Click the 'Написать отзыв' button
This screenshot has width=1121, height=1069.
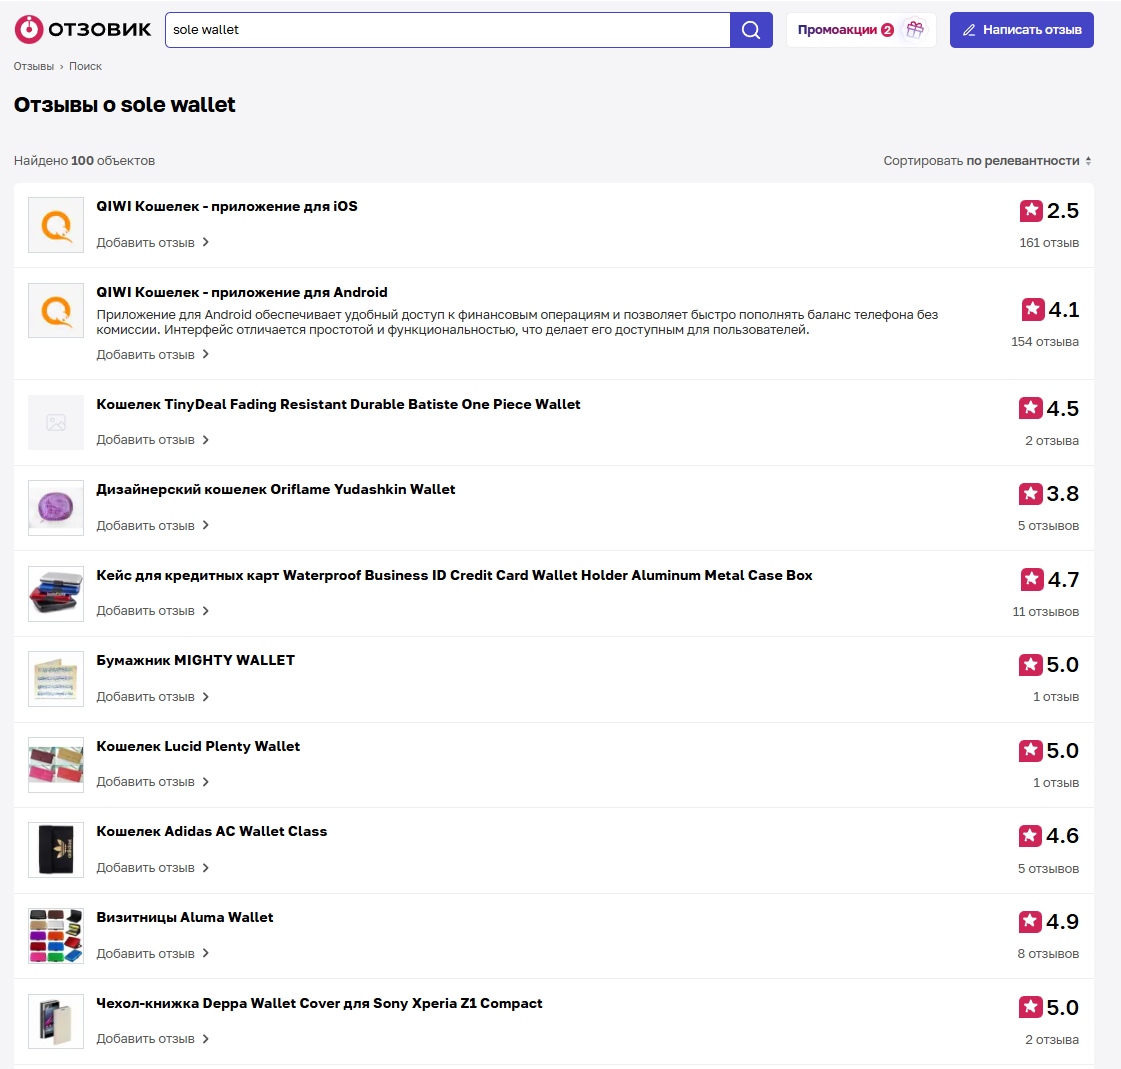1021,30
